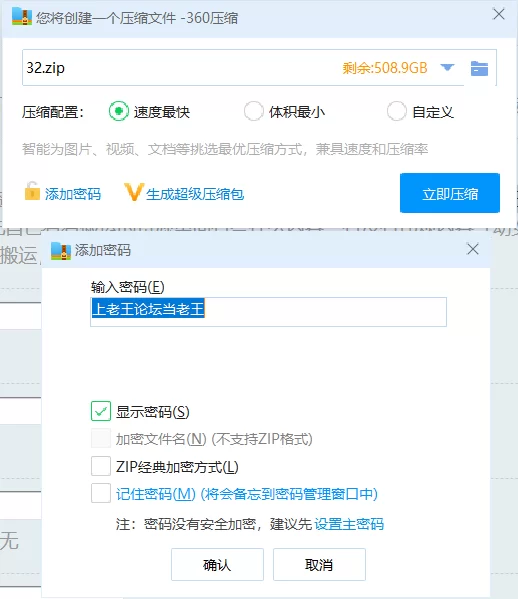Click the 生成超级压缩包 link
Viewport: 518px width, 599px height.
click(195, 194)
